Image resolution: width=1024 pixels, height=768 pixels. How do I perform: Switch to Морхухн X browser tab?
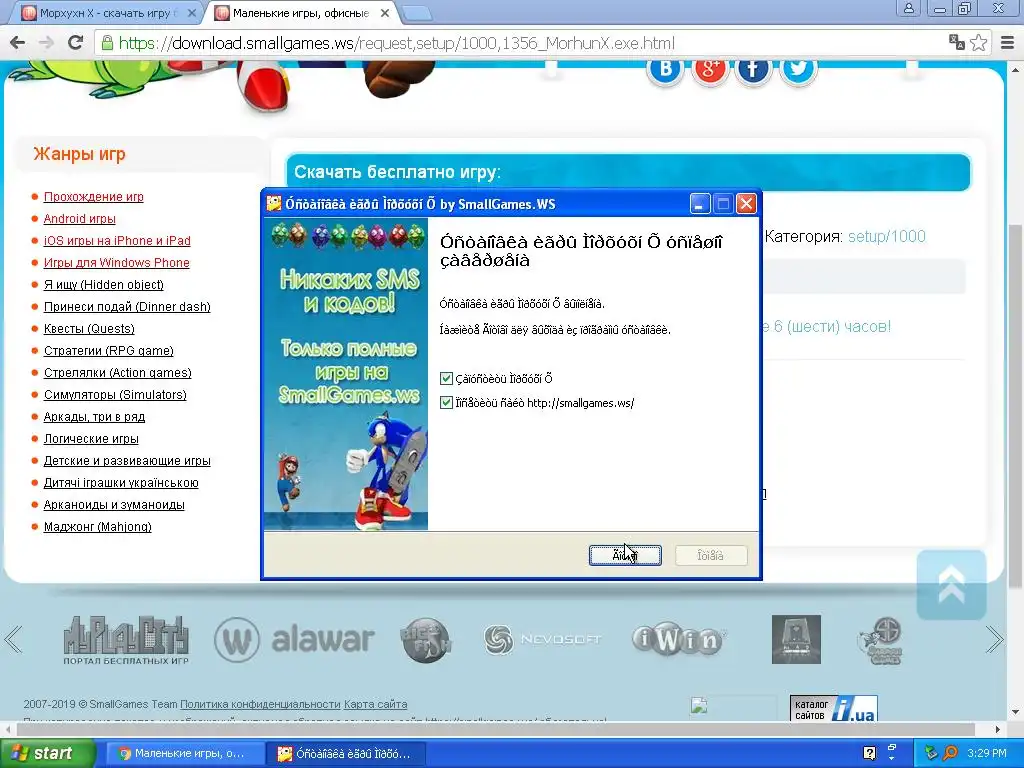[x=108, y=13]
